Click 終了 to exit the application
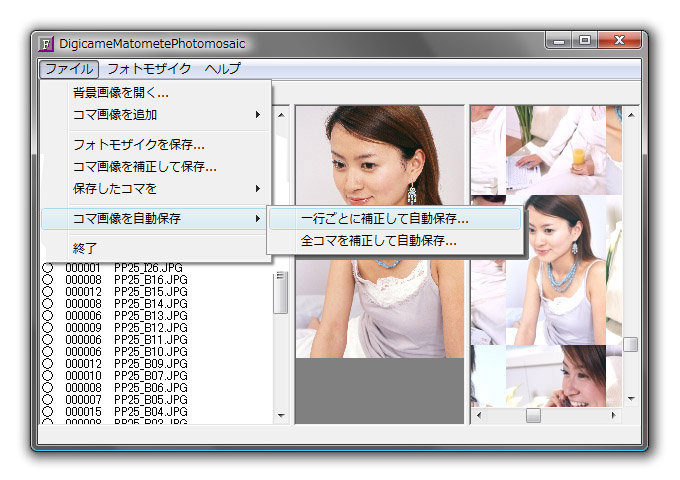680x480 pixels. [x=85, y=247]
